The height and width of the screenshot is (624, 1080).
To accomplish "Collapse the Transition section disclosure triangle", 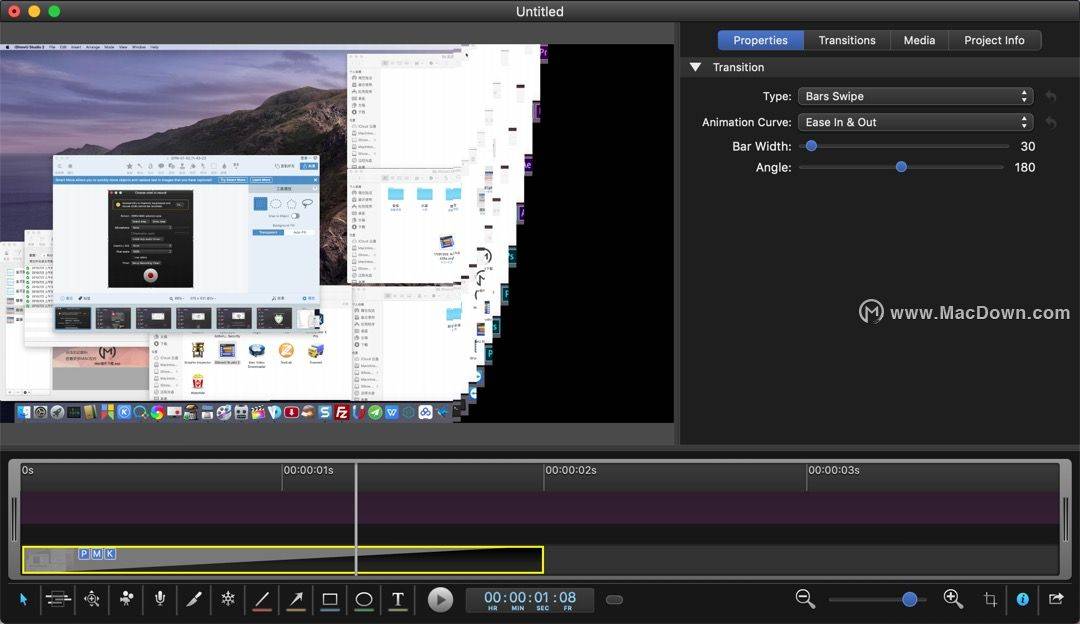I will 696,66.
